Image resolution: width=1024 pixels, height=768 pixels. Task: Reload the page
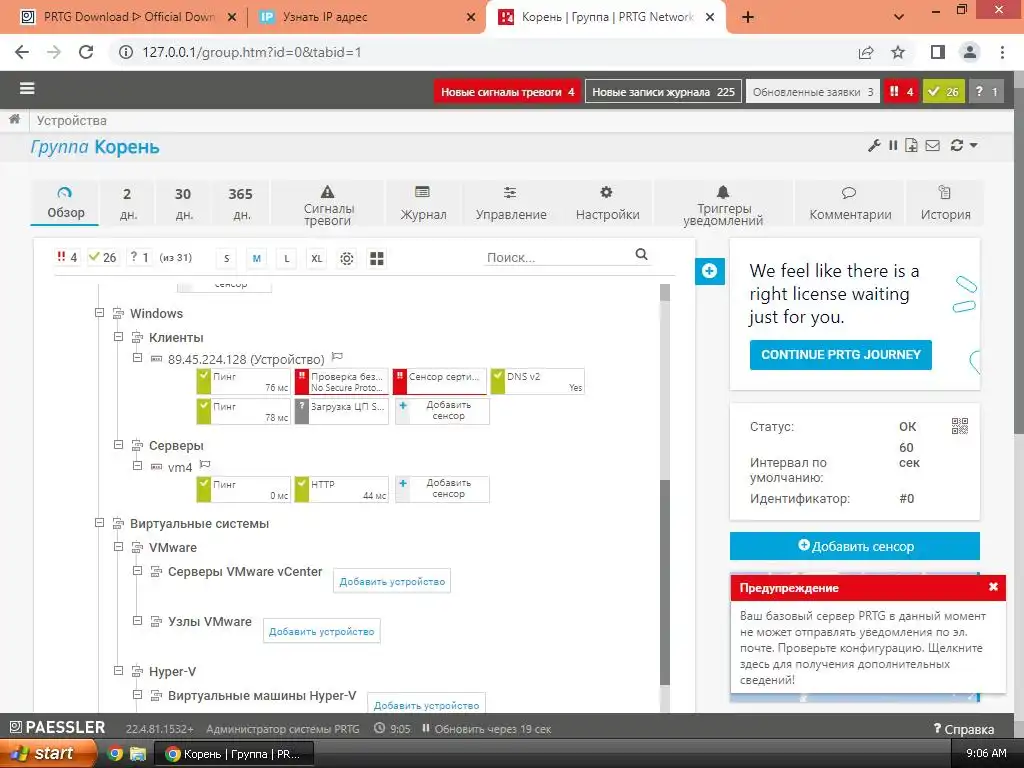click(x=86, y=52)
